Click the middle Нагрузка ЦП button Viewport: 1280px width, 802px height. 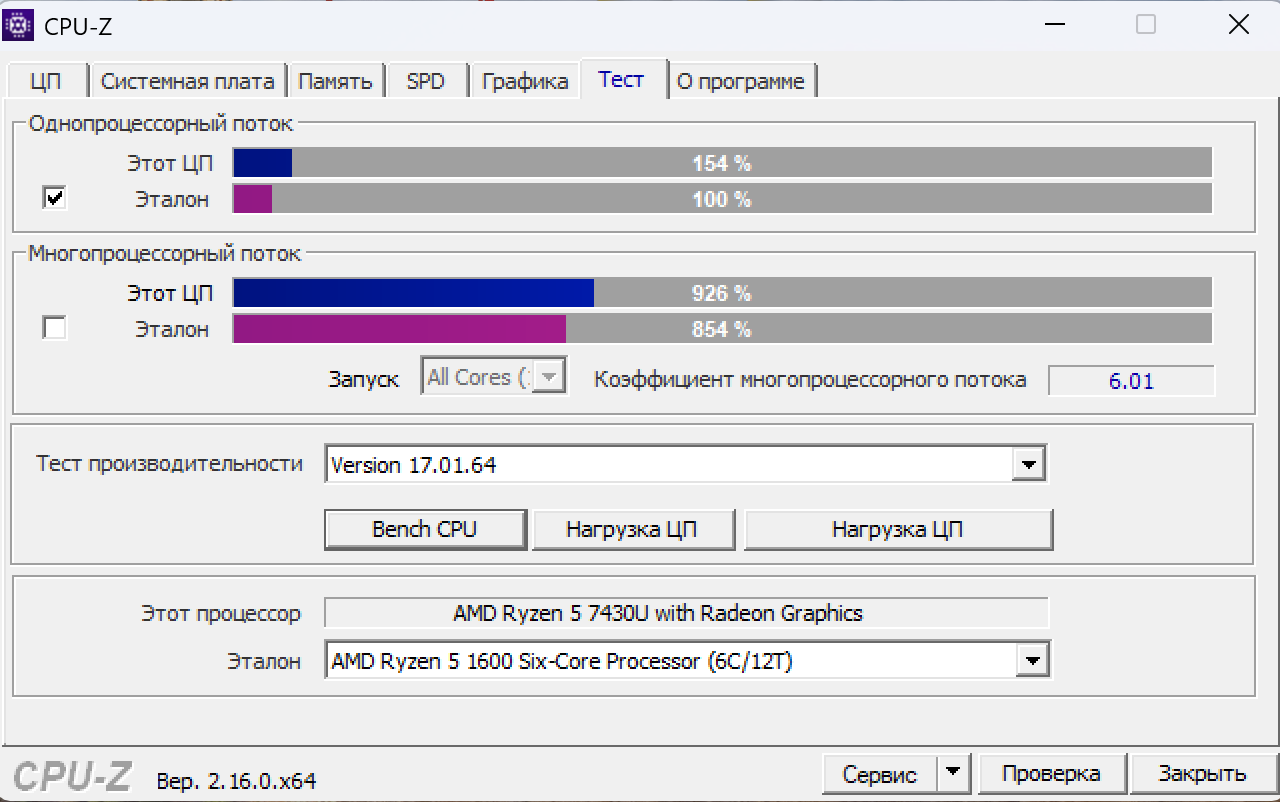632,529
